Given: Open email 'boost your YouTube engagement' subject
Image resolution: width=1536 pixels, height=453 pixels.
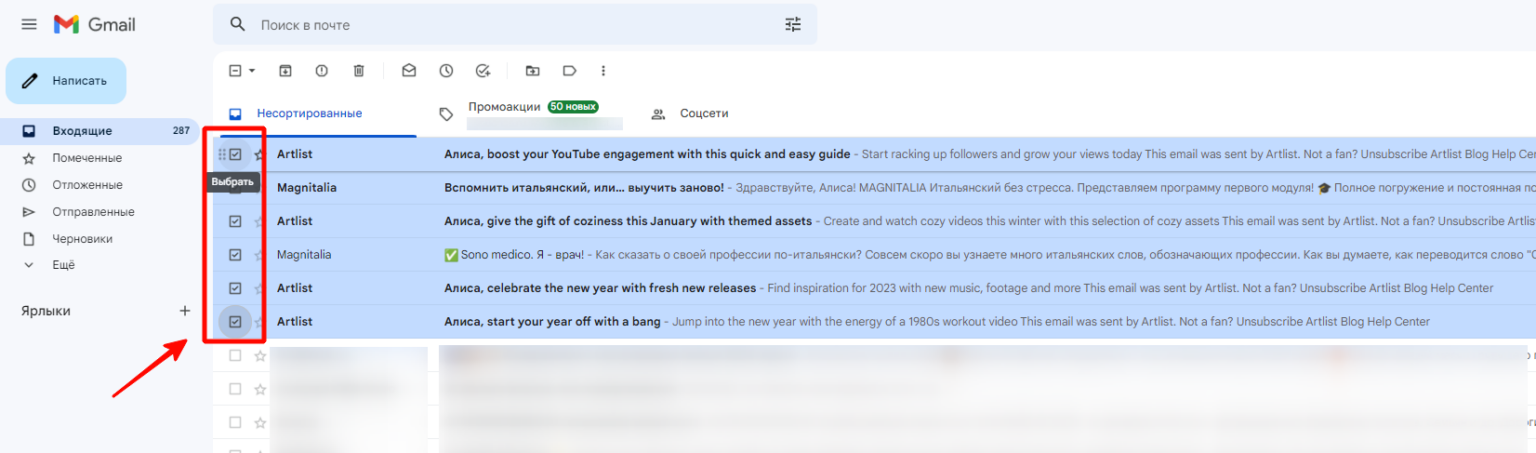Looking at the screenshot, I should coord(647,154).
